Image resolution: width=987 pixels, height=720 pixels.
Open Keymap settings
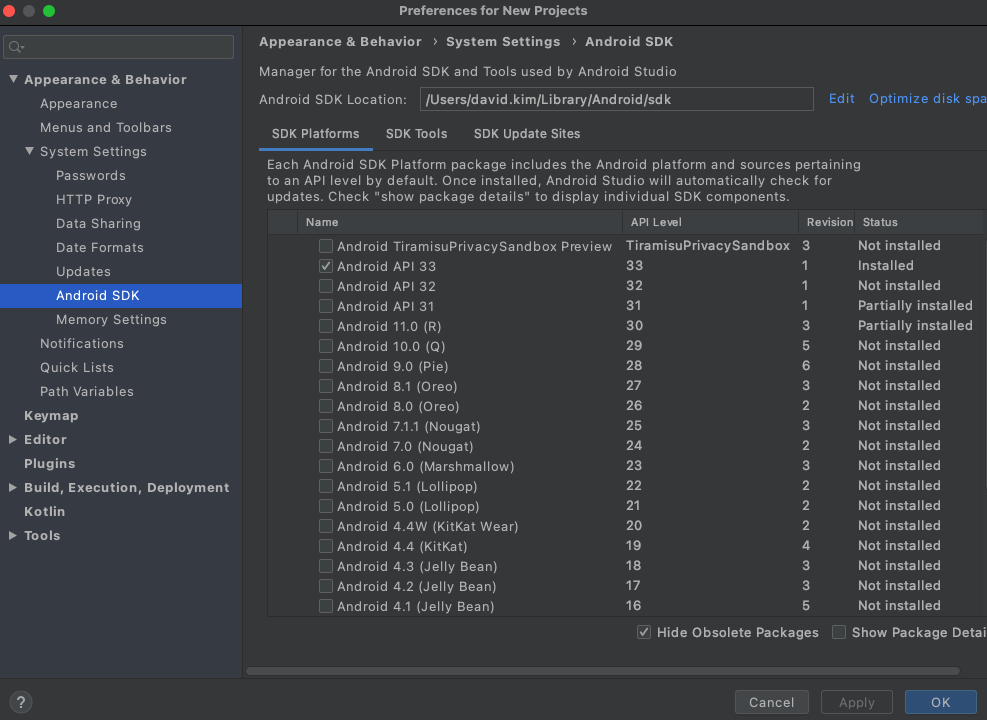click(x=51, y=415)
